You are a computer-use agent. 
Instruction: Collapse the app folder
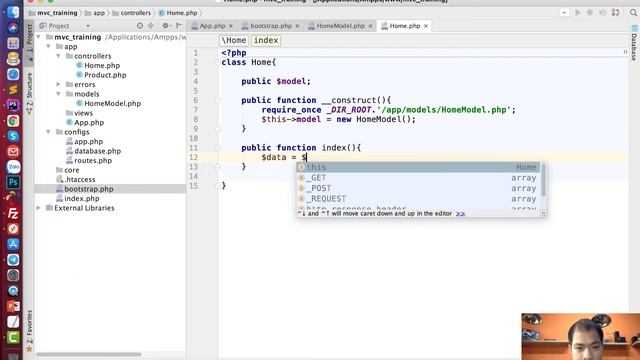tap(49, 47)
